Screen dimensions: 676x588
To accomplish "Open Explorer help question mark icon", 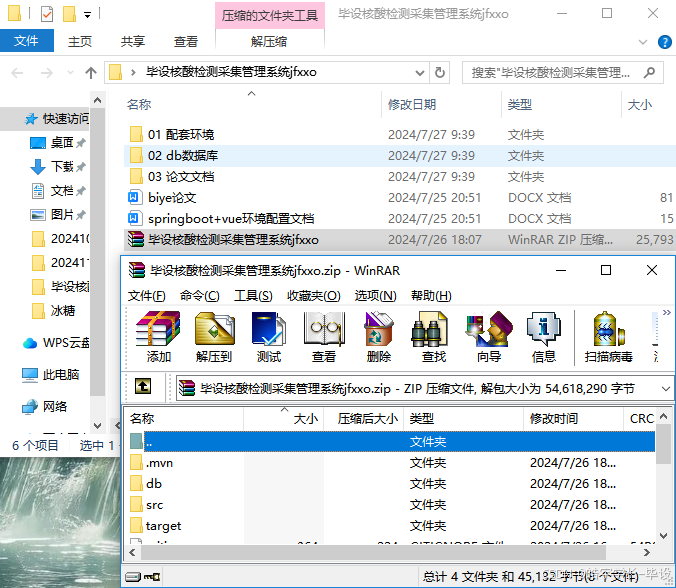I will 664,42.
